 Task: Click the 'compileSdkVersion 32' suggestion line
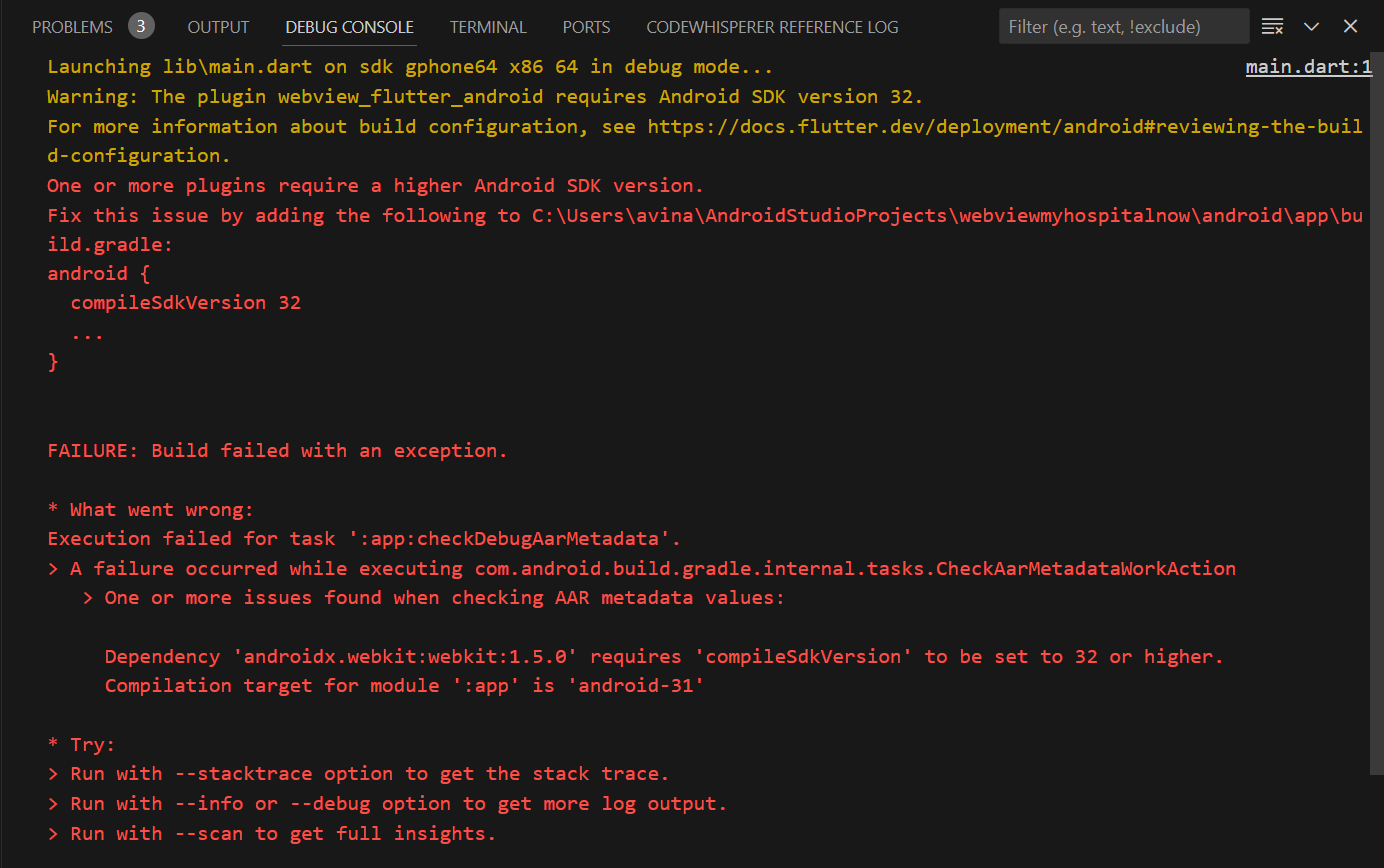(186, 303)
